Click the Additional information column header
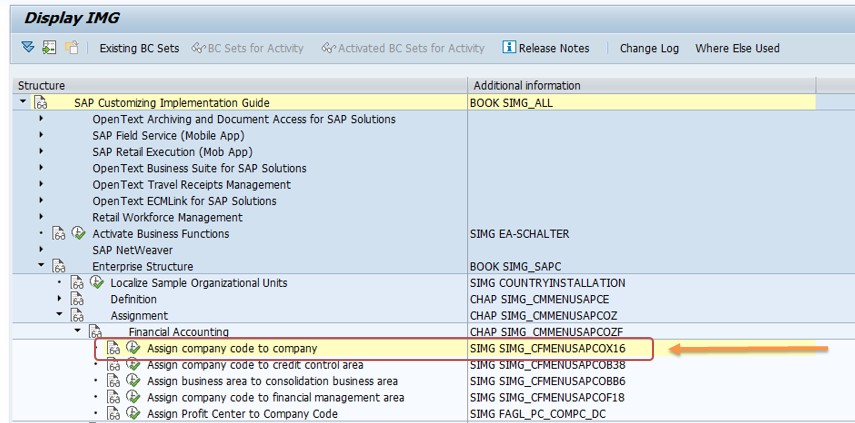Viewport: 855px width, 423px height. tap(642, 86)
